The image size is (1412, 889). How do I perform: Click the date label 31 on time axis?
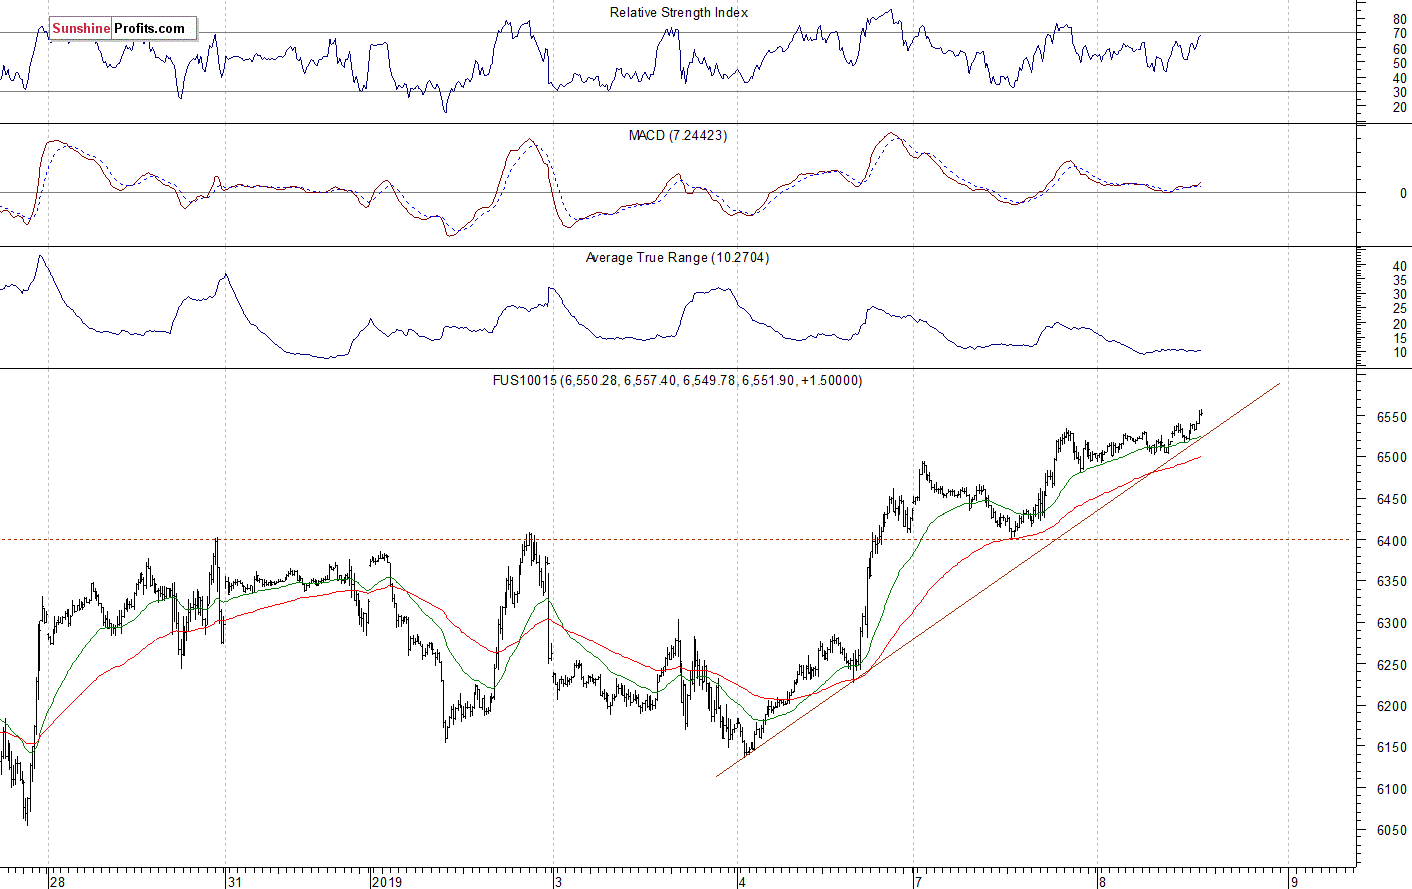234,882
